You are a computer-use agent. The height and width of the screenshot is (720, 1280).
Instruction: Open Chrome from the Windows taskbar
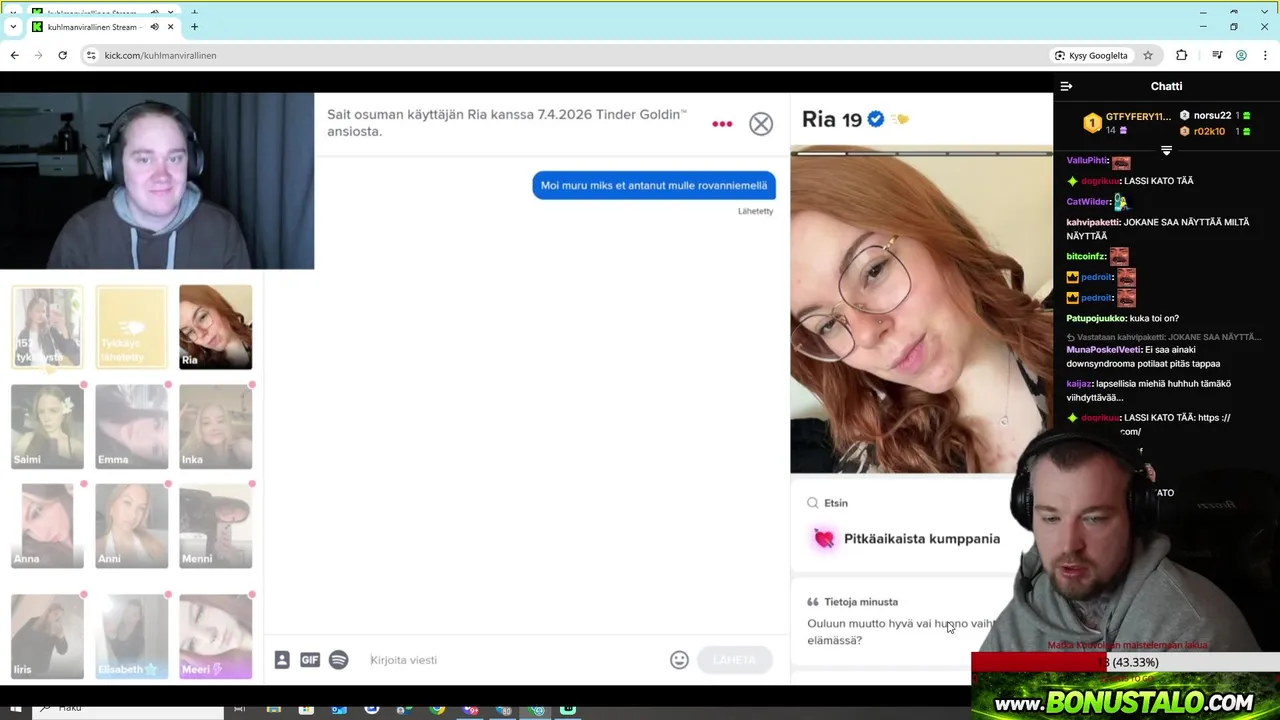437,709
